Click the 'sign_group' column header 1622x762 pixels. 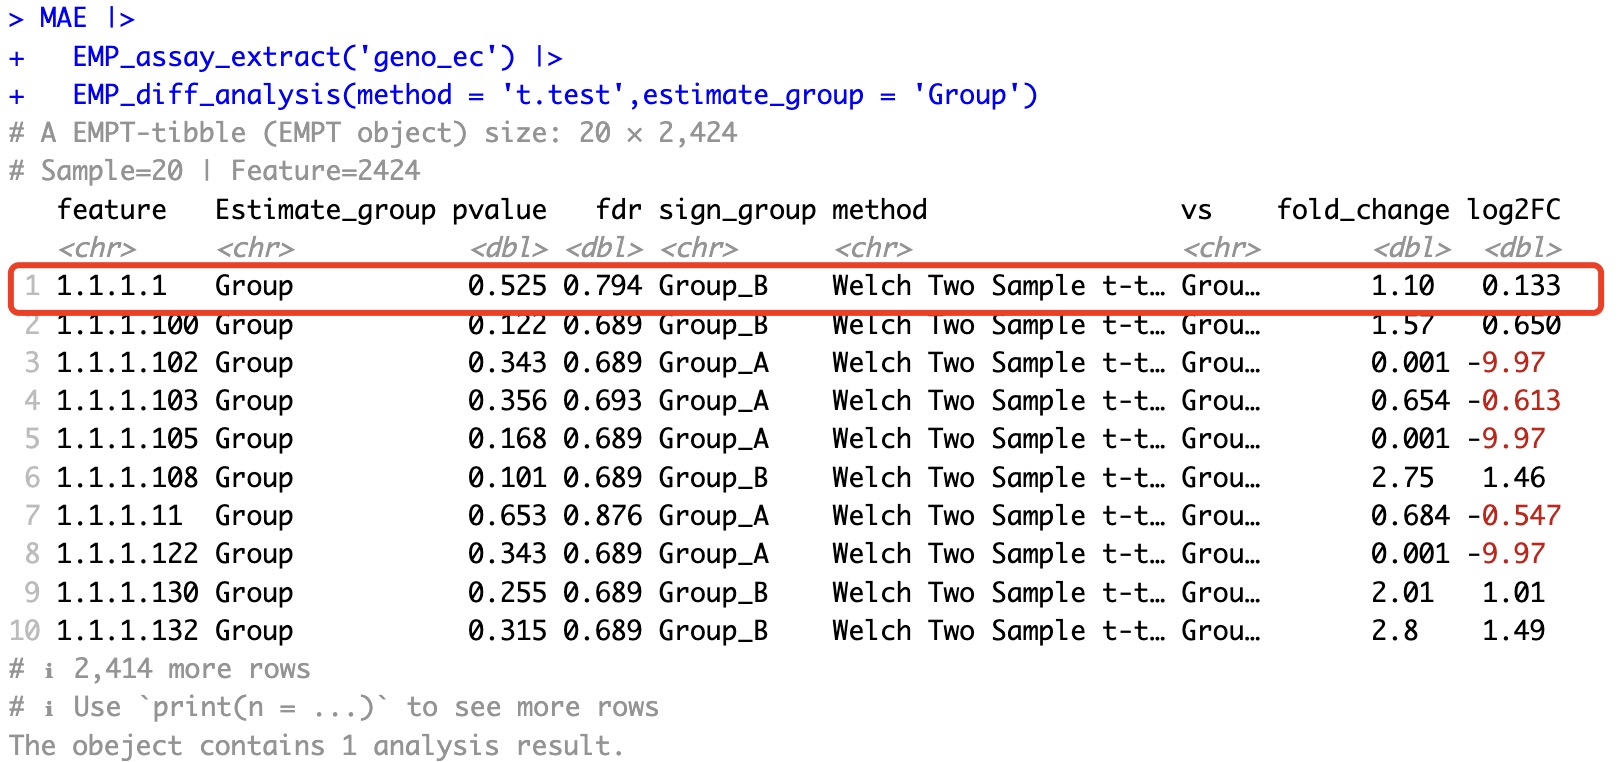pyautogui.click(x=737, y=210)
